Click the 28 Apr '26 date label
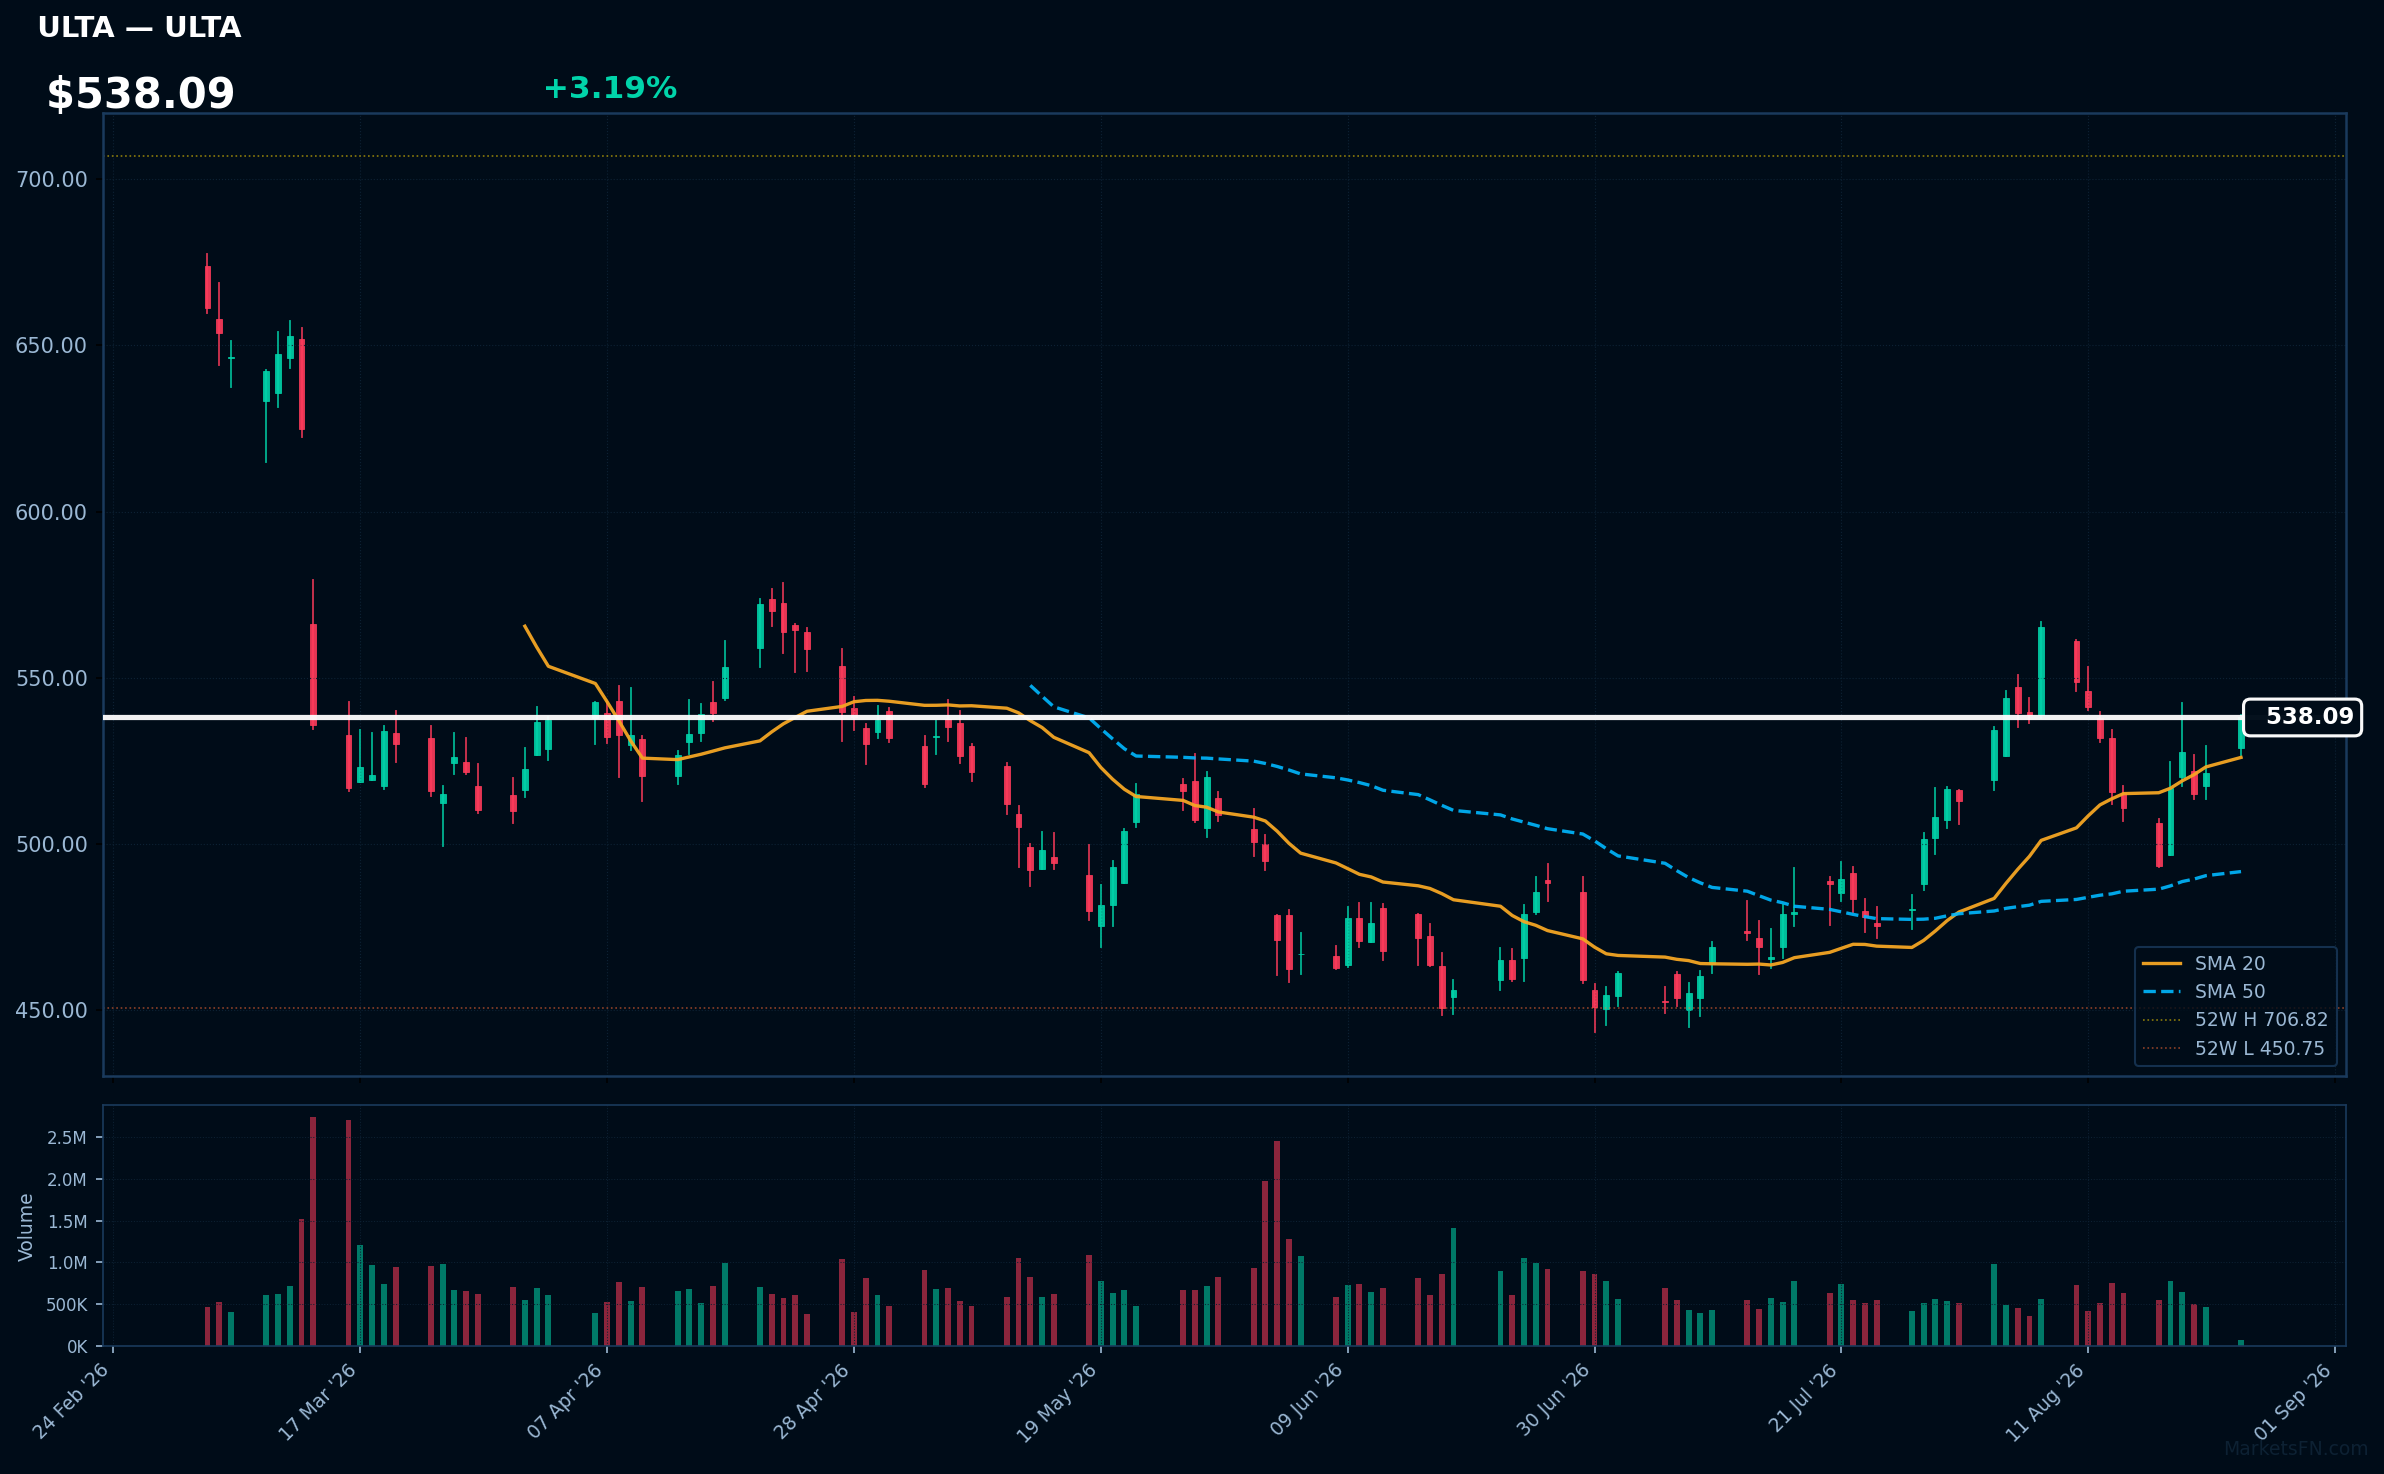This screenshot has height=1474, width=2384. [812, 1402]
